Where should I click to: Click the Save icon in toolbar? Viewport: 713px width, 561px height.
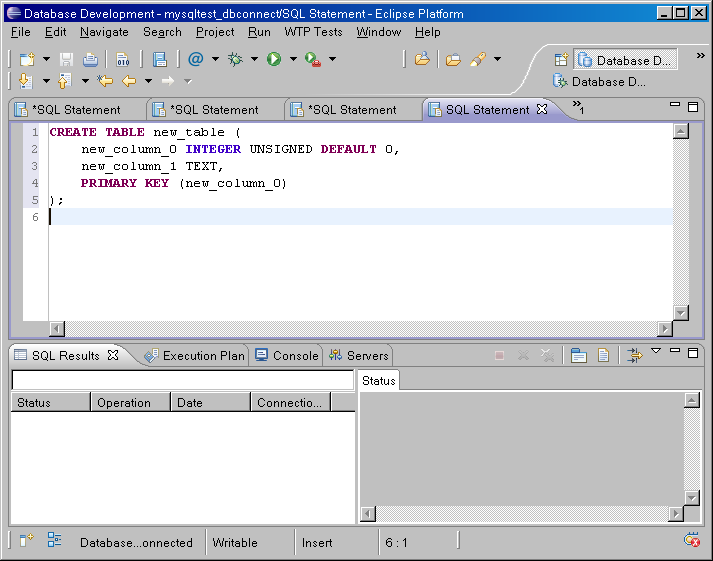click(x=66, y=59)
